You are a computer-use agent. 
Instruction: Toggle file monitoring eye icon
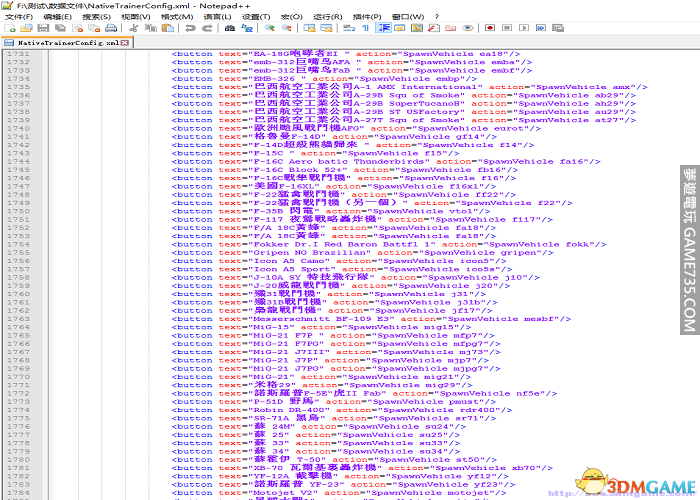click(x=467, y=28)
